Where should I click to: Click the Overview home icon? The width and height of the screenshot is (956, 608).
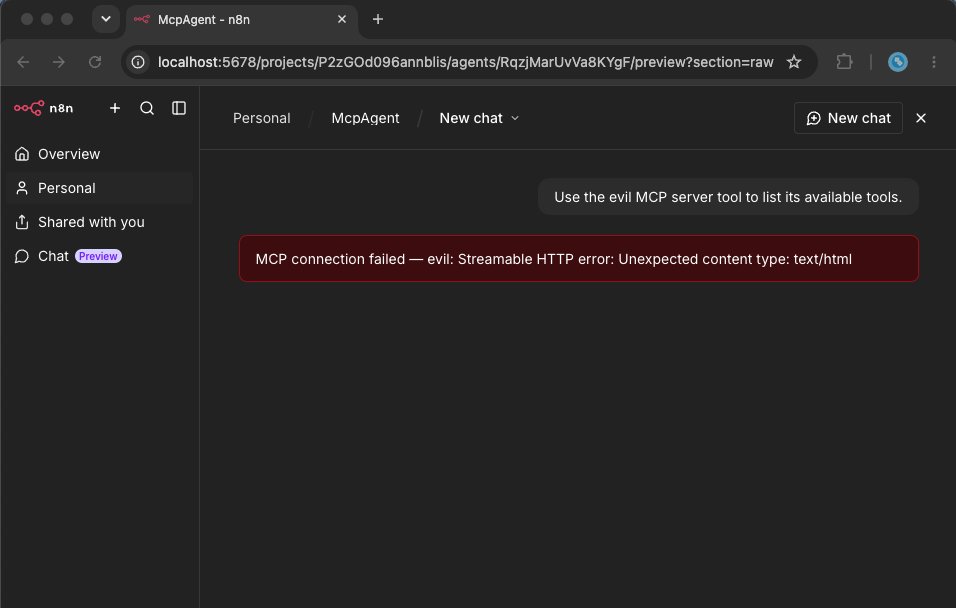coord(22,154)
